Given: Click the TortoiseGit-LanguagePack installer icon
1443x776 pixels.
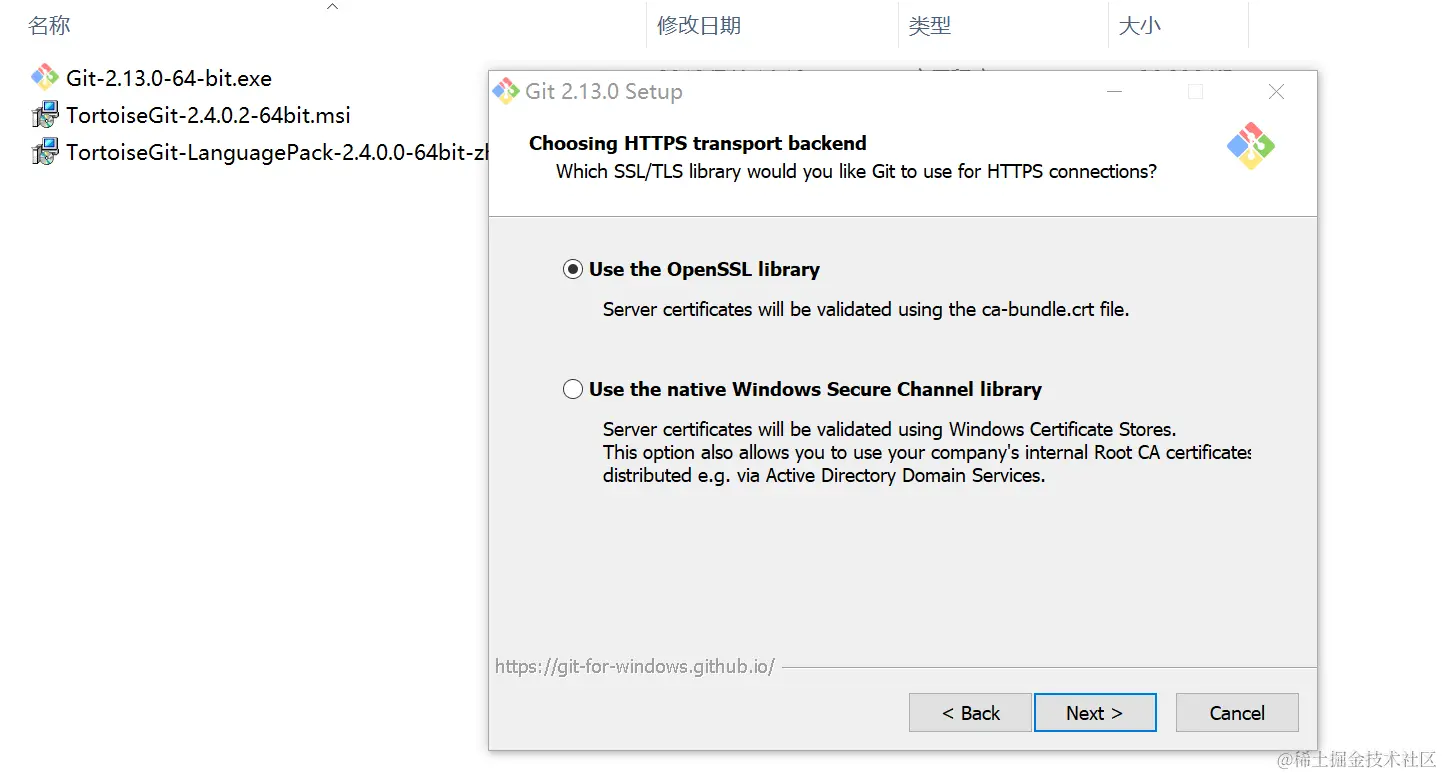Looking at the screenshot, I should [45, 152].
